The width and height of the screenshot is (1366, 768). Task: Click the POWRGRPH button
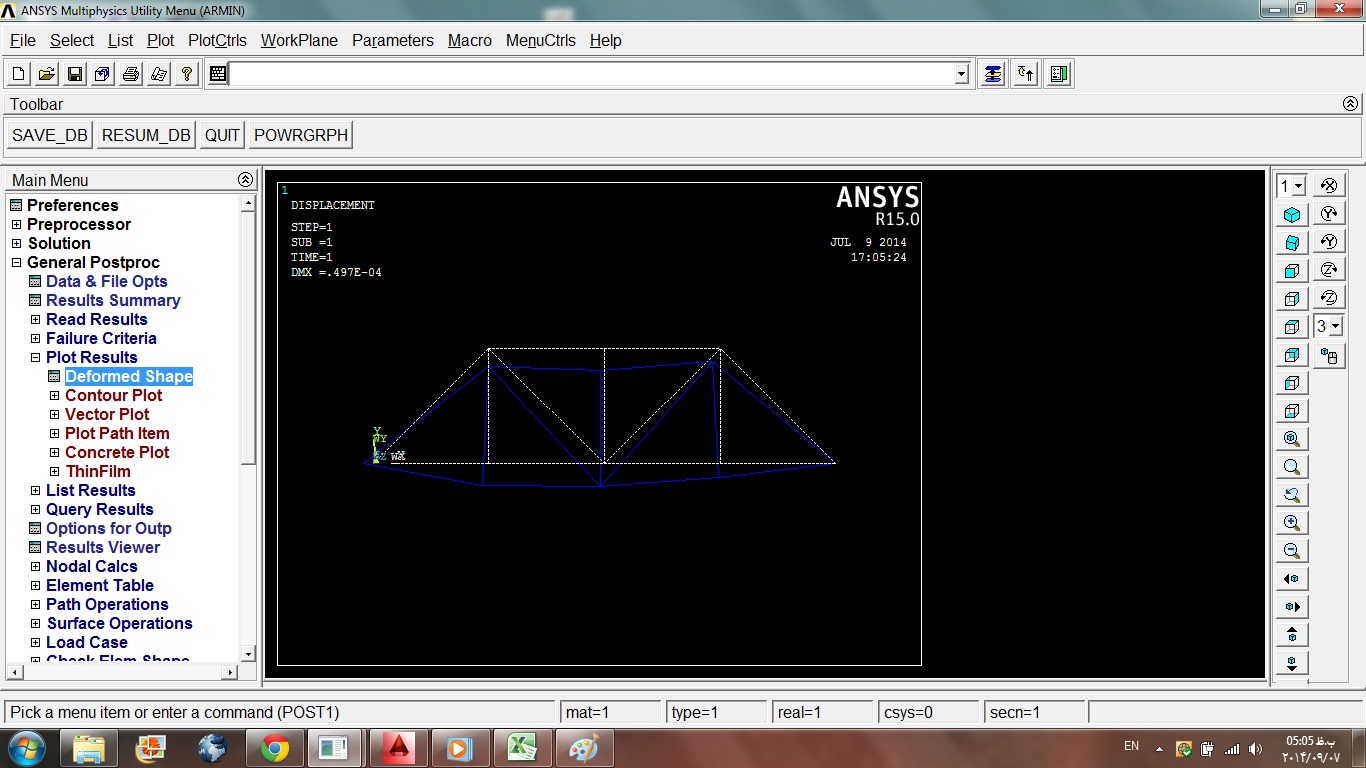[x=301, y=135]
